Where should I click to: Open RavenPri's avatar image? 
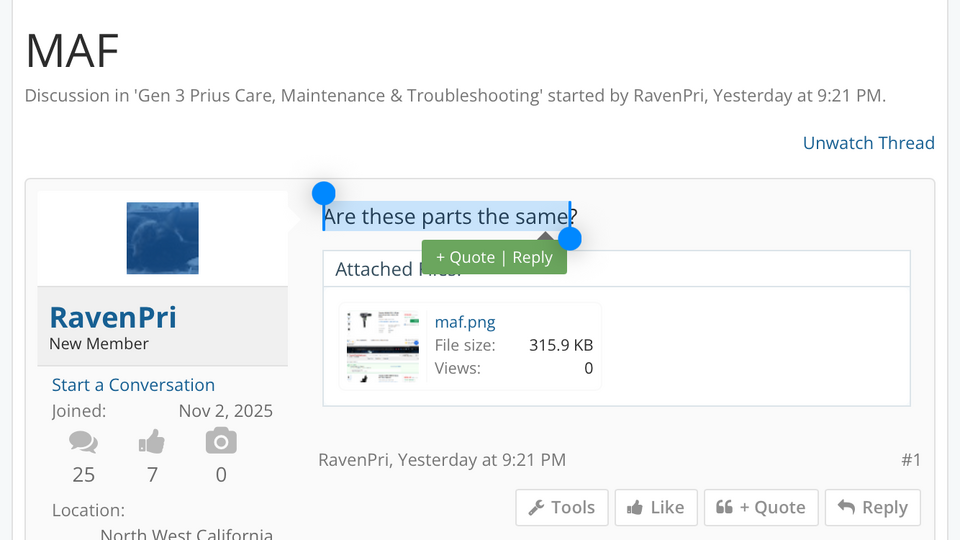tap(162, 238)
